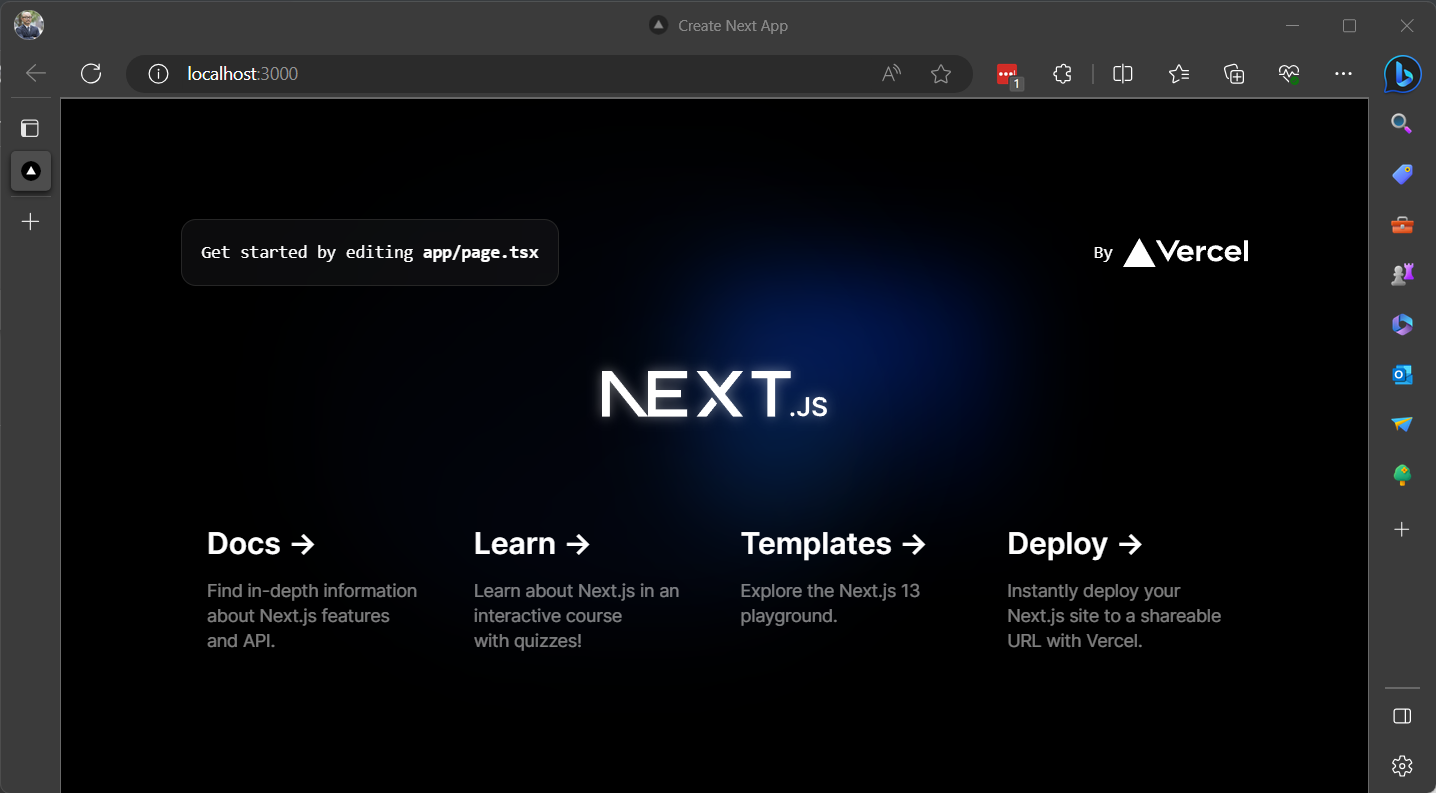1436x793 pixels.
Task: Open sidebar green tree icon
Action: pos(1402,475)
